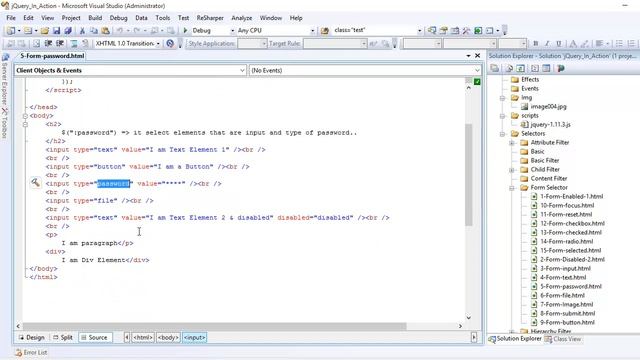Open the Analyze menu
Image resolution: width=640 pixels, height=360 pixels.
[x=242, y=18]
